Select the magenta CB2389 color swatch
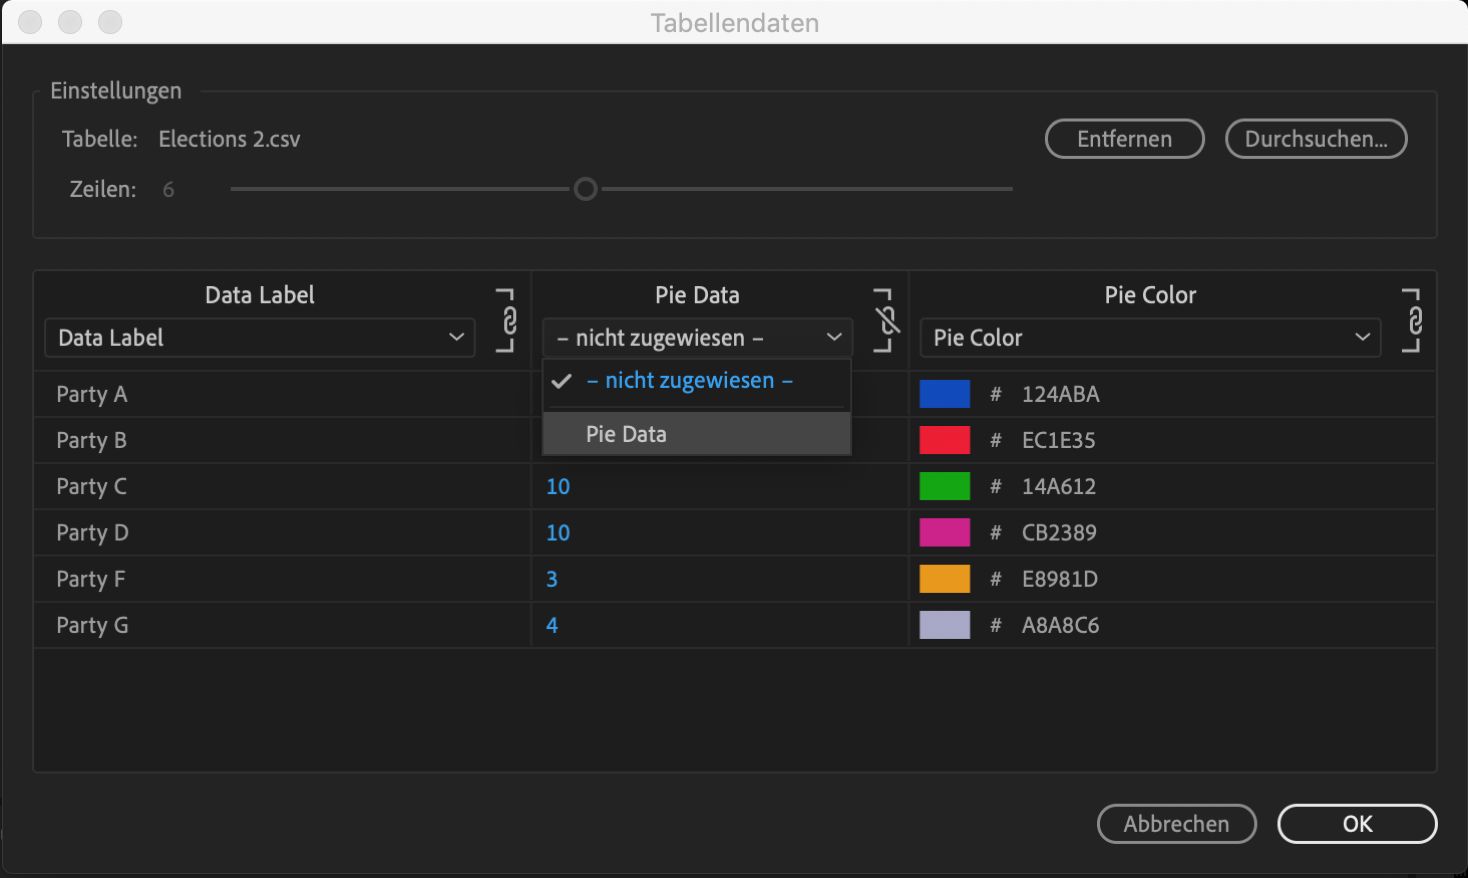The height and width of the screenshot is (878, 1468). pos(944,532)
